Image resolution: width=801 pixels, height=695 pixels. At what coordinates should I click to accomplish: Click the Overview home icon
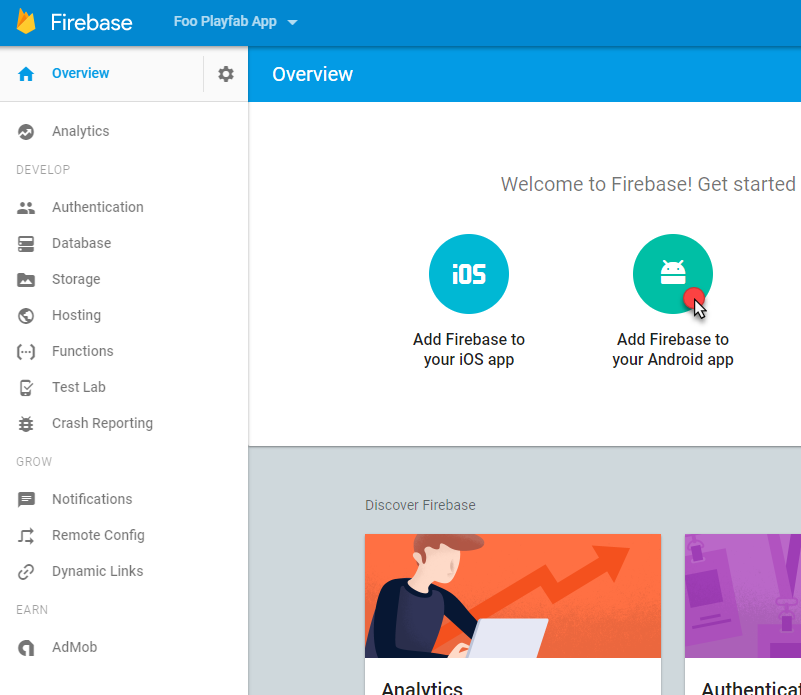click(26, 74)
